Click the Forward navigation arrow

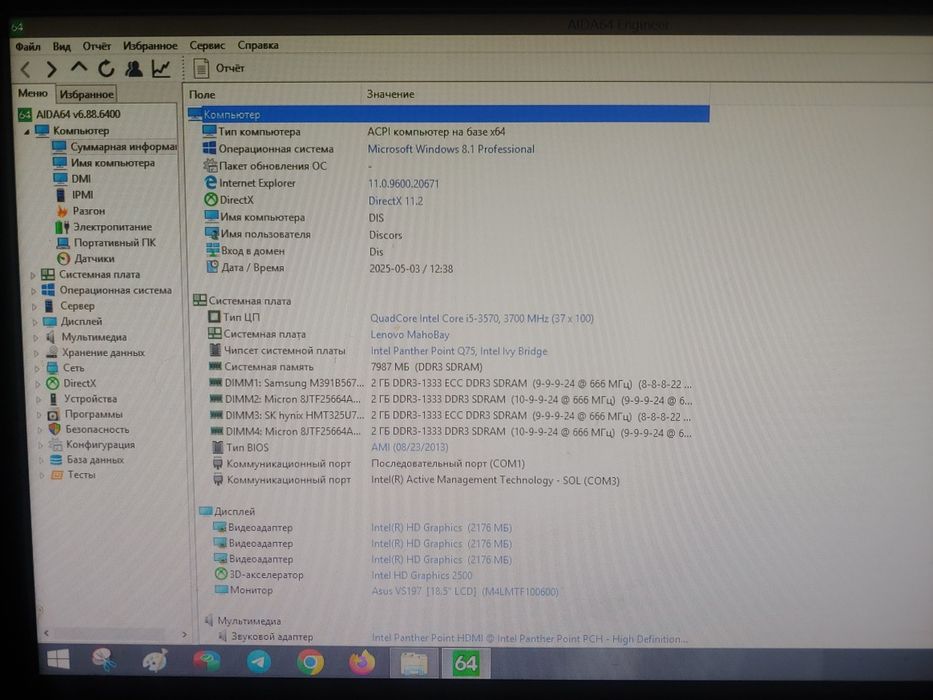pos(52,70)
